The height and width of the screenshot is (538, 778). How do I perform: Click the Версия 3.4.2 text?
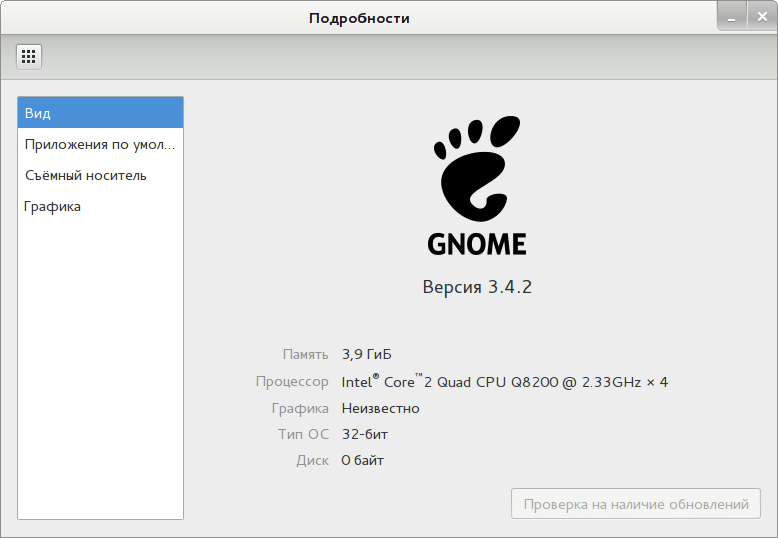[x=477, y=287]
